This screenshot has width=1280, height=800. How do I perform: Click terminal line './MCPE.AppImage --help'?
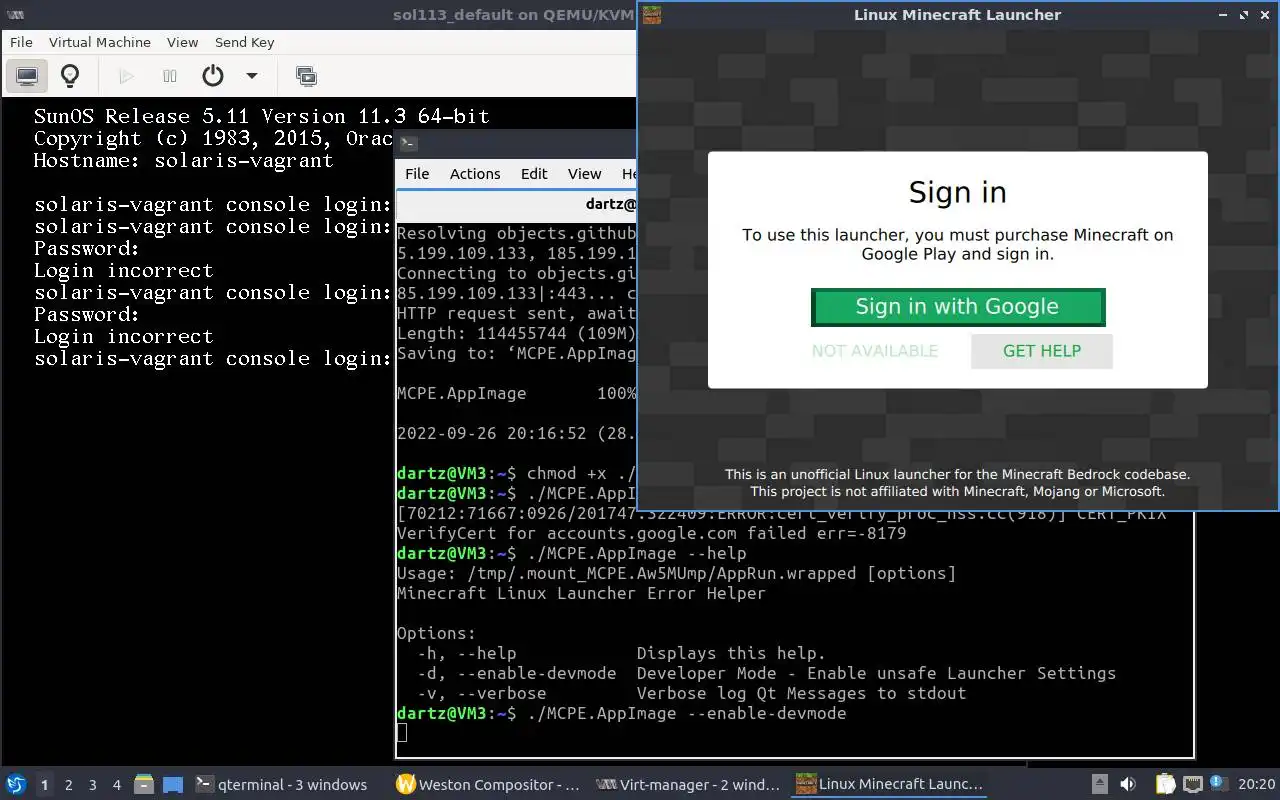click(636, 553)
